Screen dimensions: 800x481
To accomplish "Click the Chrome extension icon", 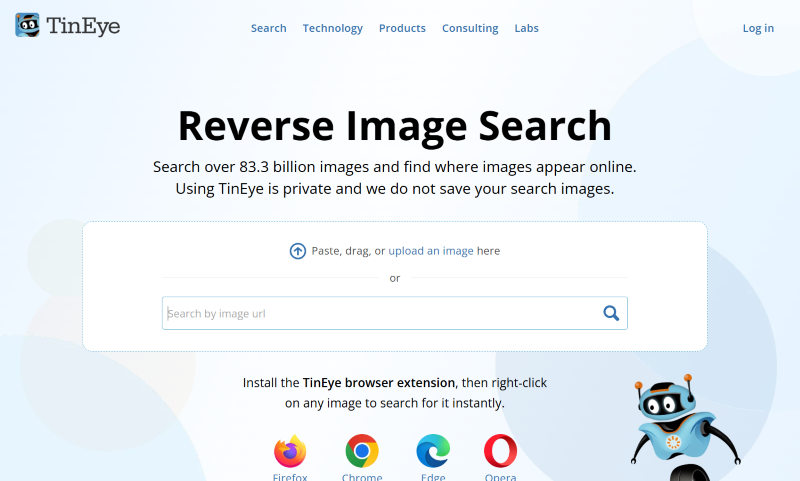I will 362,451.
